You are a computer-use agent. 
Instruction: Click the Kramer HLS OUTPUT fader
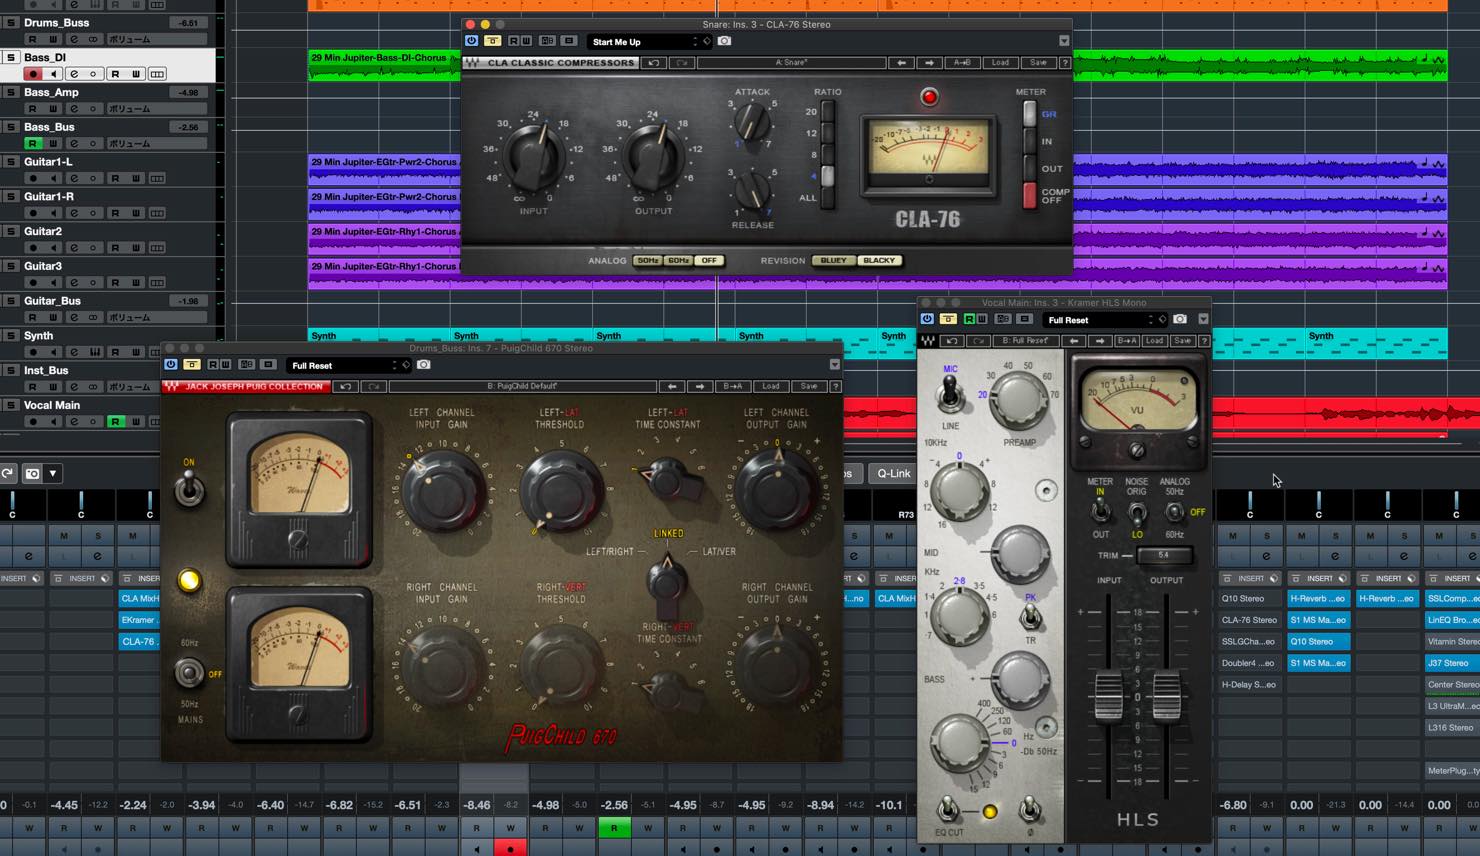1167,696
